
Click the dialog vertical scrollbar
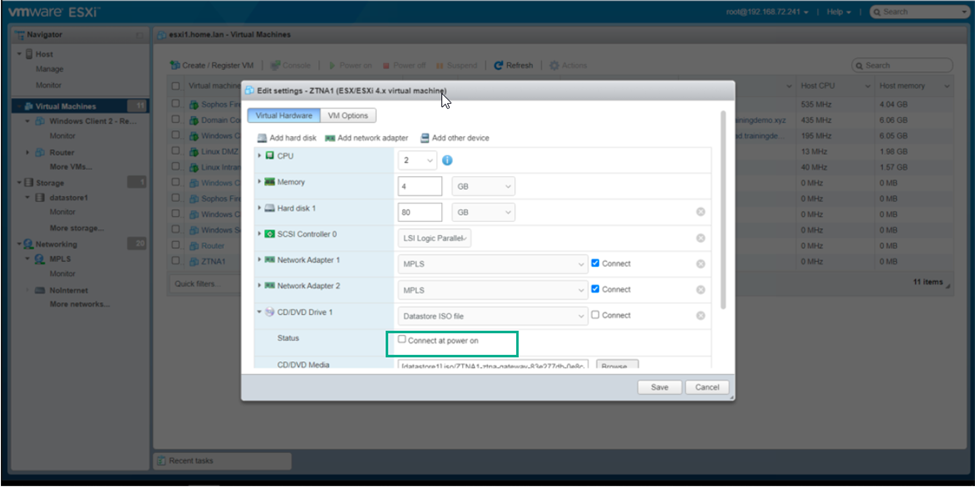click(x=723, y=210)
